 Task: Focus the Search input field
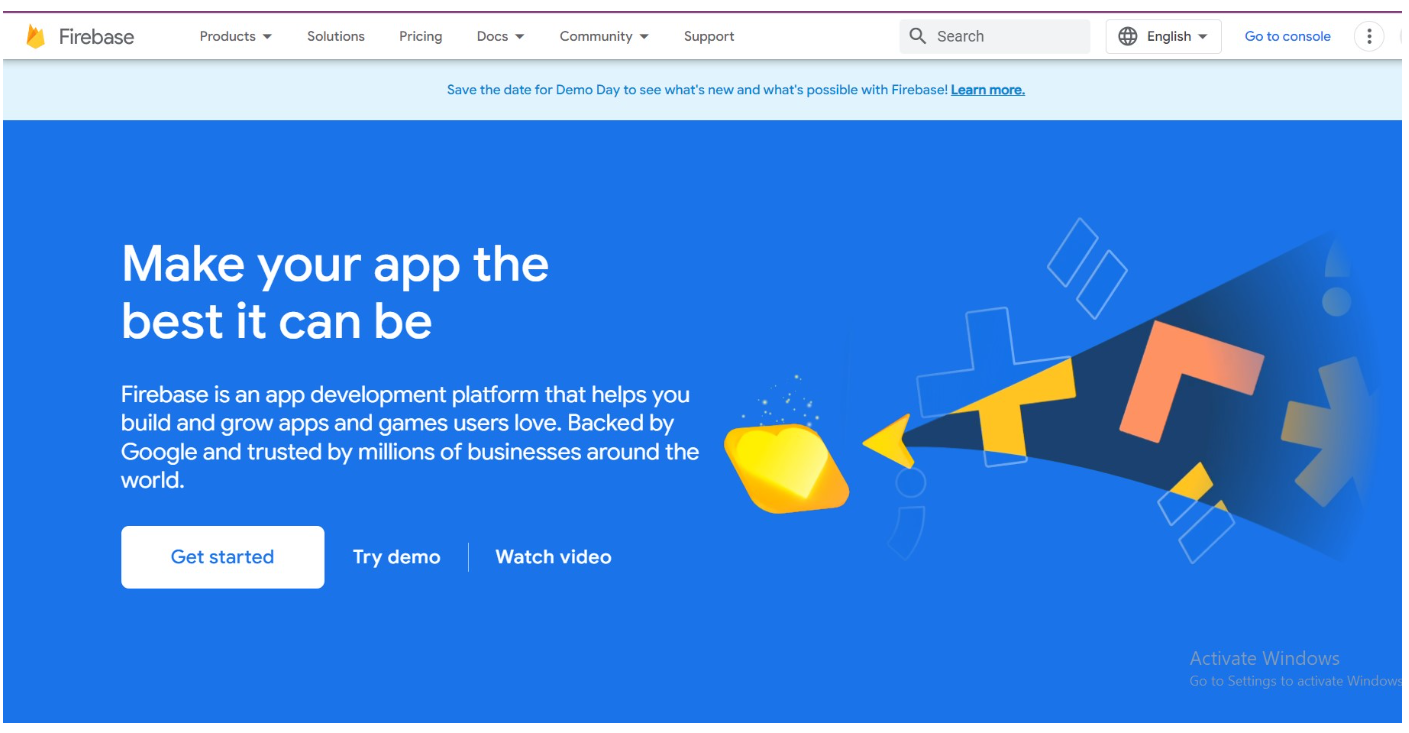tap(995, 36)
